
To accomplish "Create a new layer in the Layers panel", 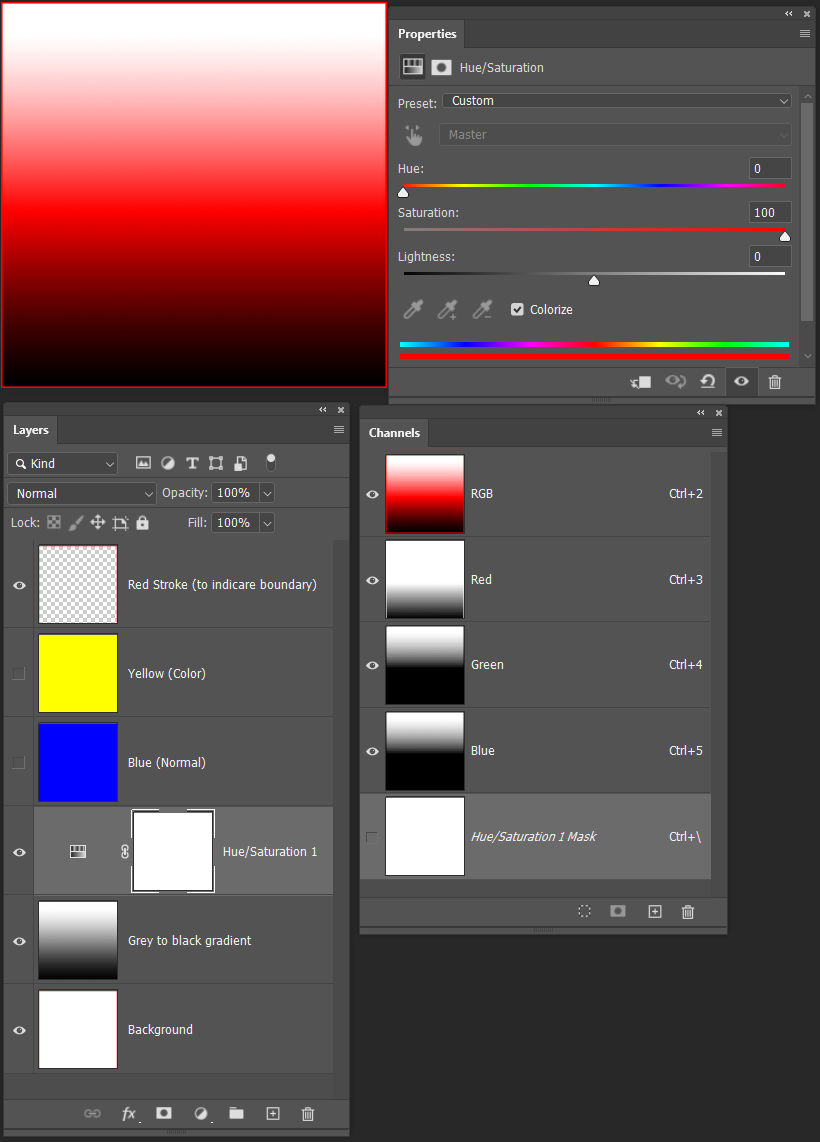I will [x=272, y=1114].
